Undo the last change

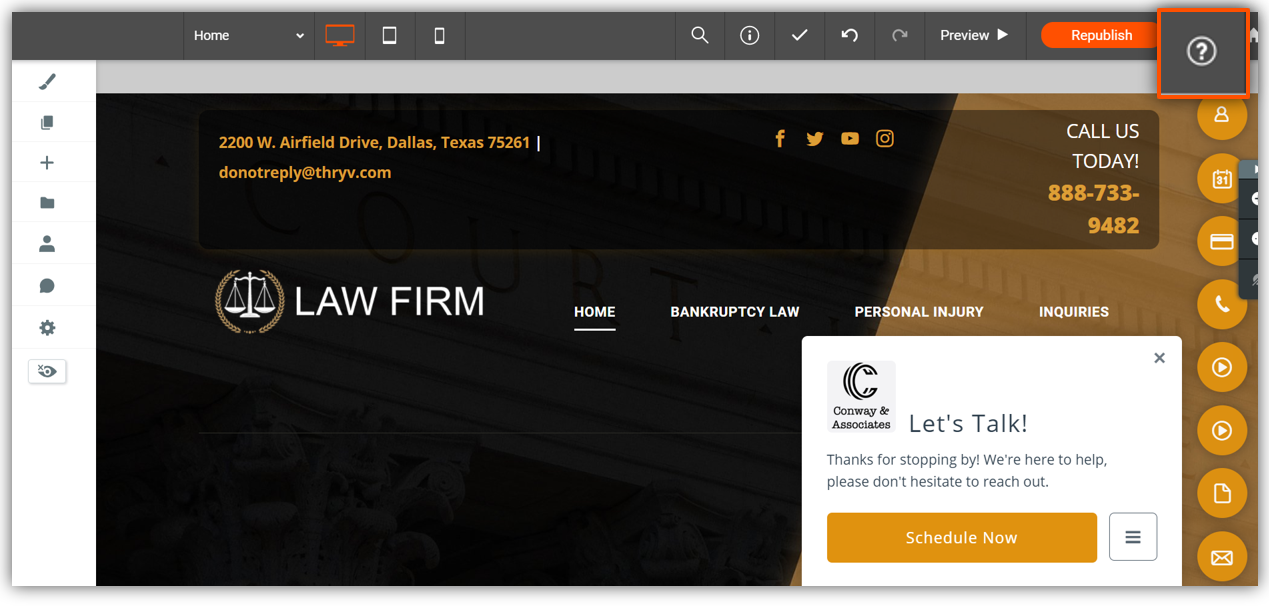tap(849, 36)
